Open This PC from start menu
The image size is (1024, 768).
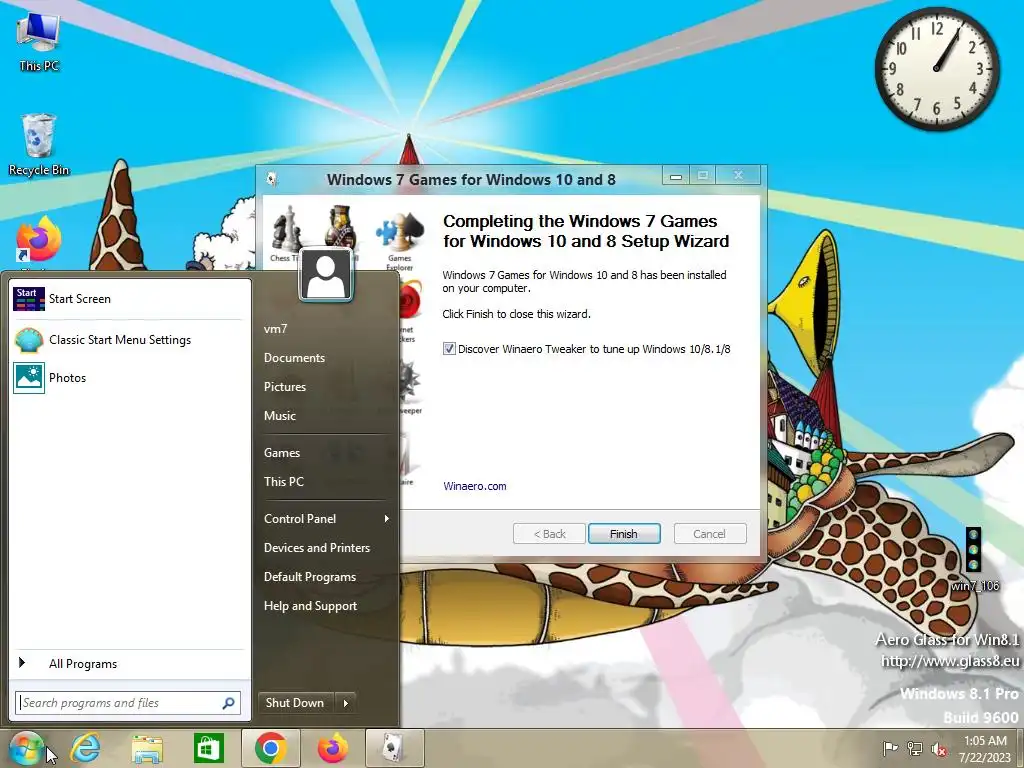[x=283, y=481]
